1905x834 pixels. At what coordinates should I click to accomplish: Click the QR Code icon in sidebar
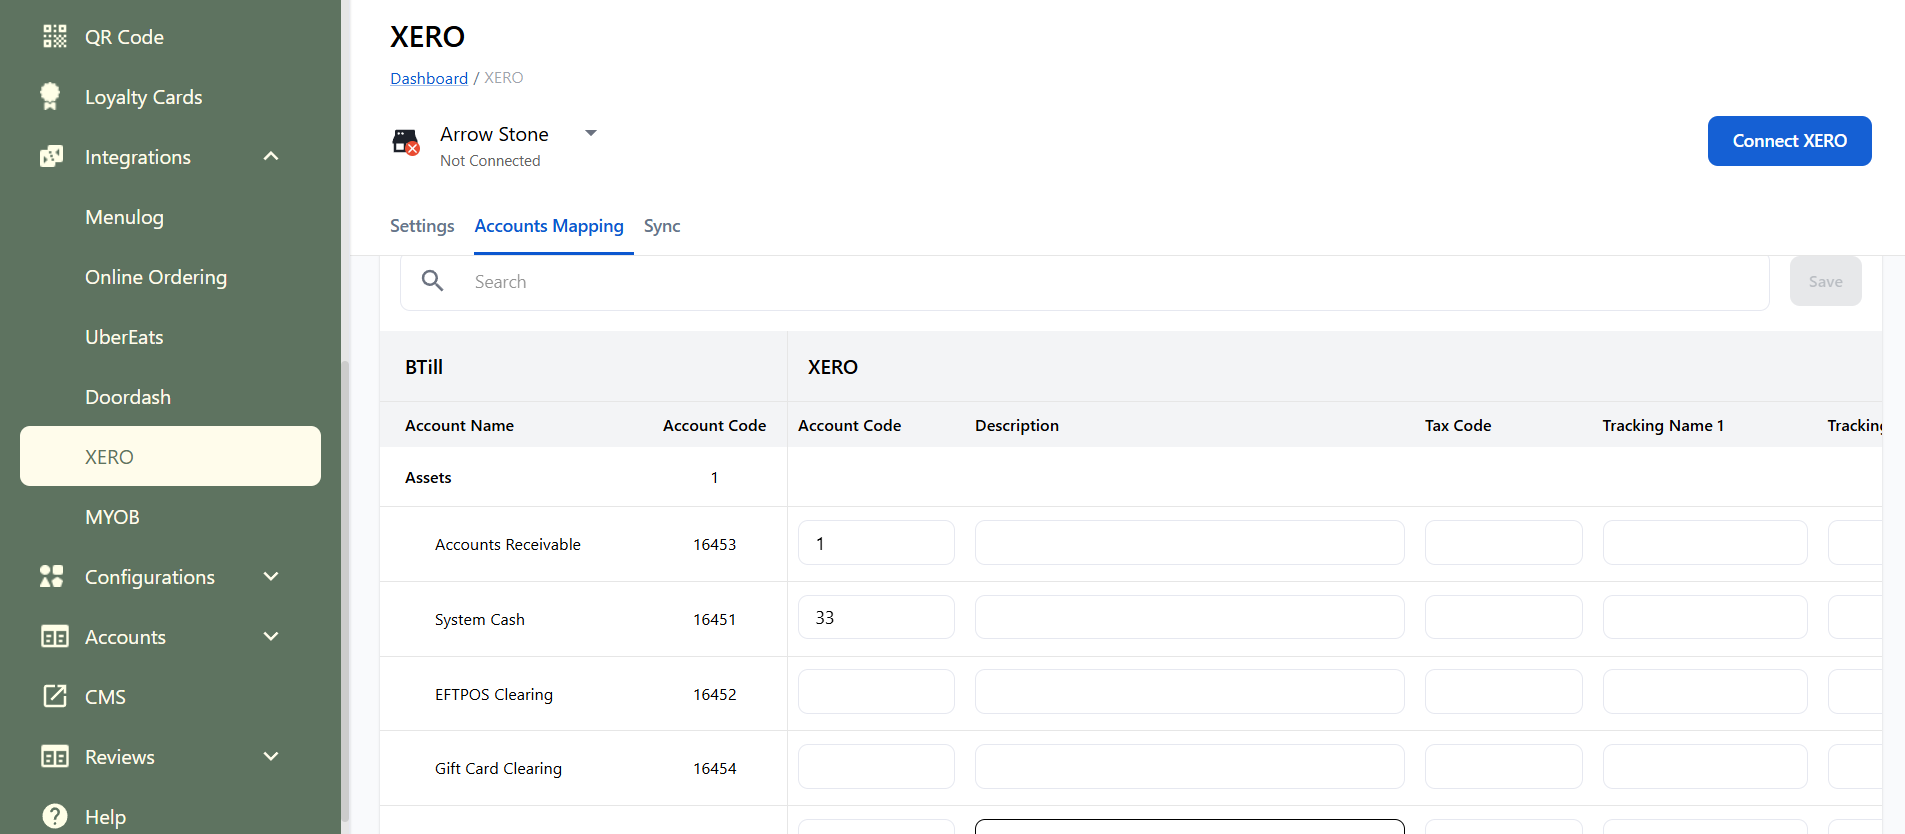pos(55,37)
